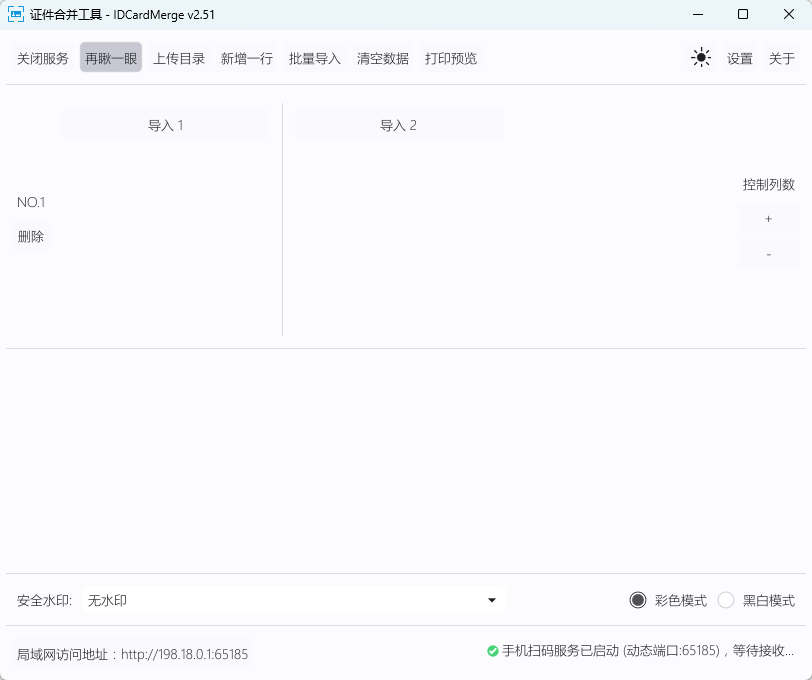Click 关闭服务 to stop the service
The image size is (812, 680).
click(x=43, y=58)
